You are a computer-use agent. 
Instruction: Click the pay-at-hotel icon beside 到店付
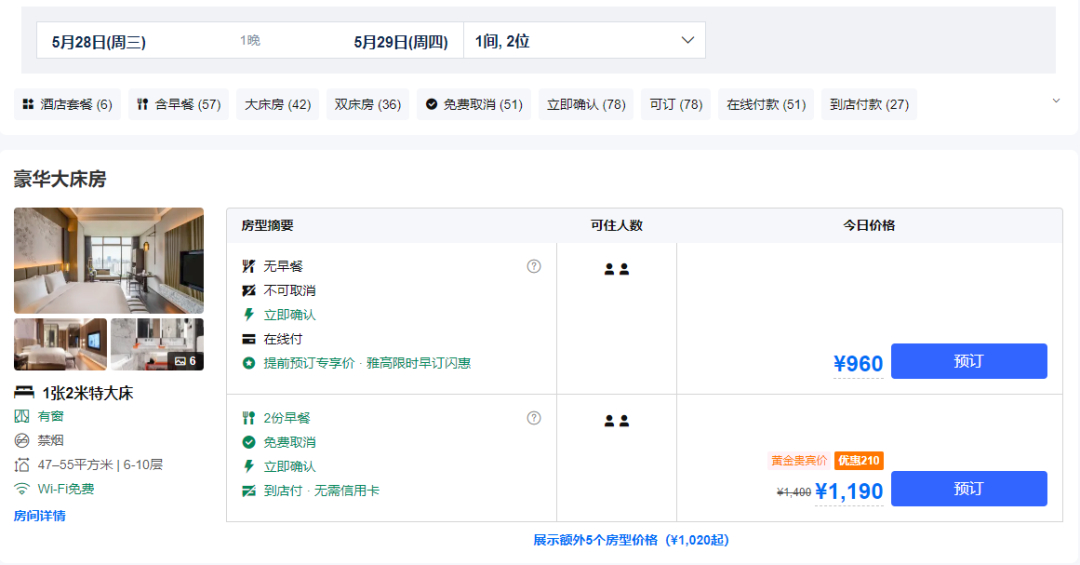[249, 491]
